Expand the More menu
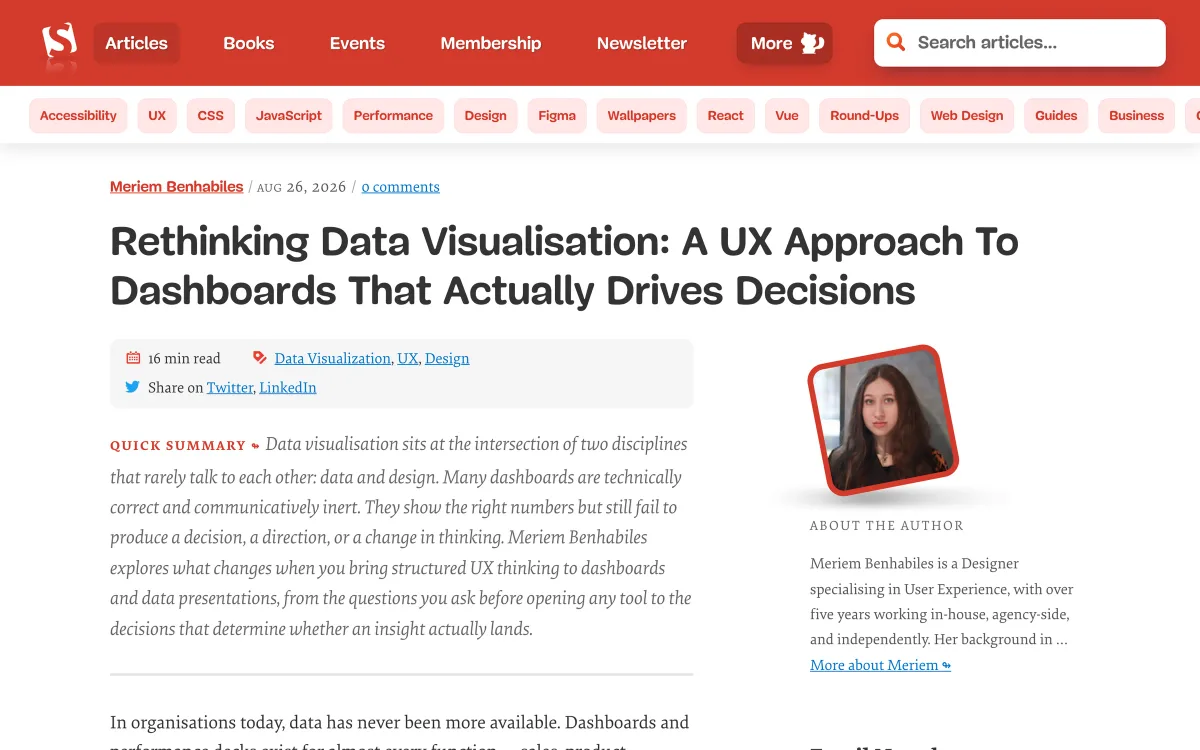 point(785,43)
